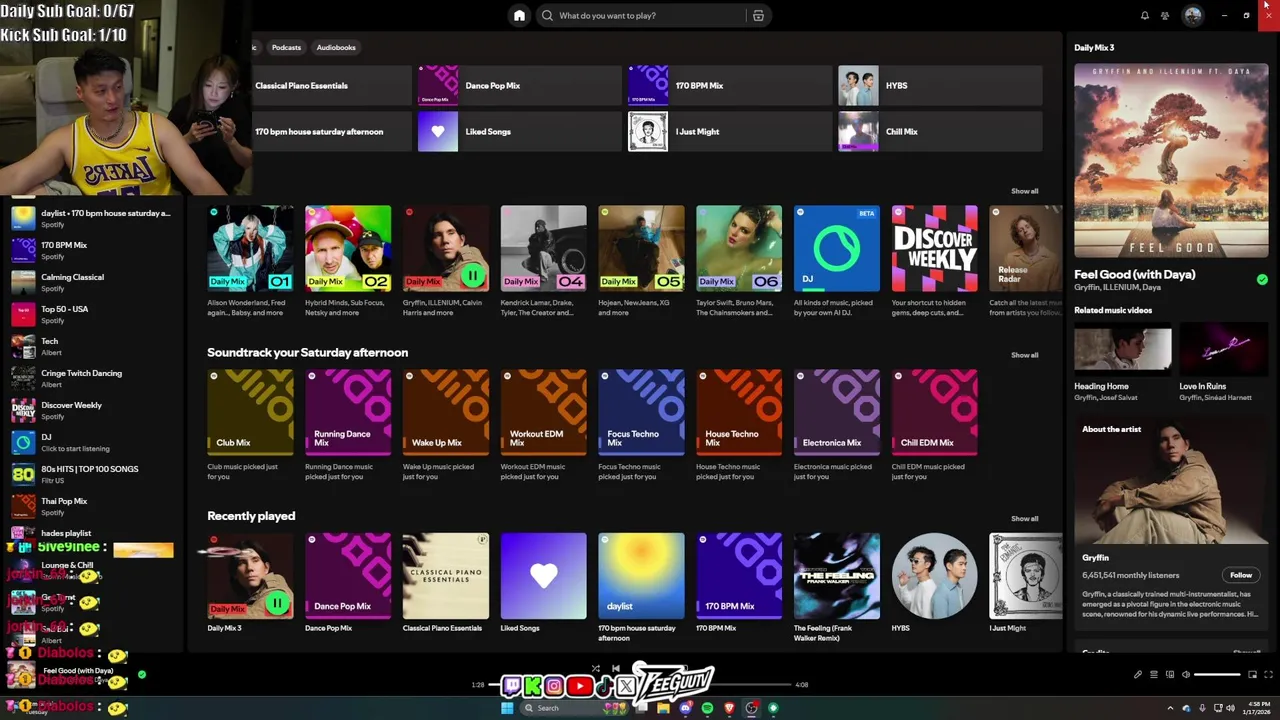Image resolution: width=1280 pixels, height=720 pixels.
Task: Open Daily Mix 02 card
Action: pyautogui.click(x=348, y=261)
